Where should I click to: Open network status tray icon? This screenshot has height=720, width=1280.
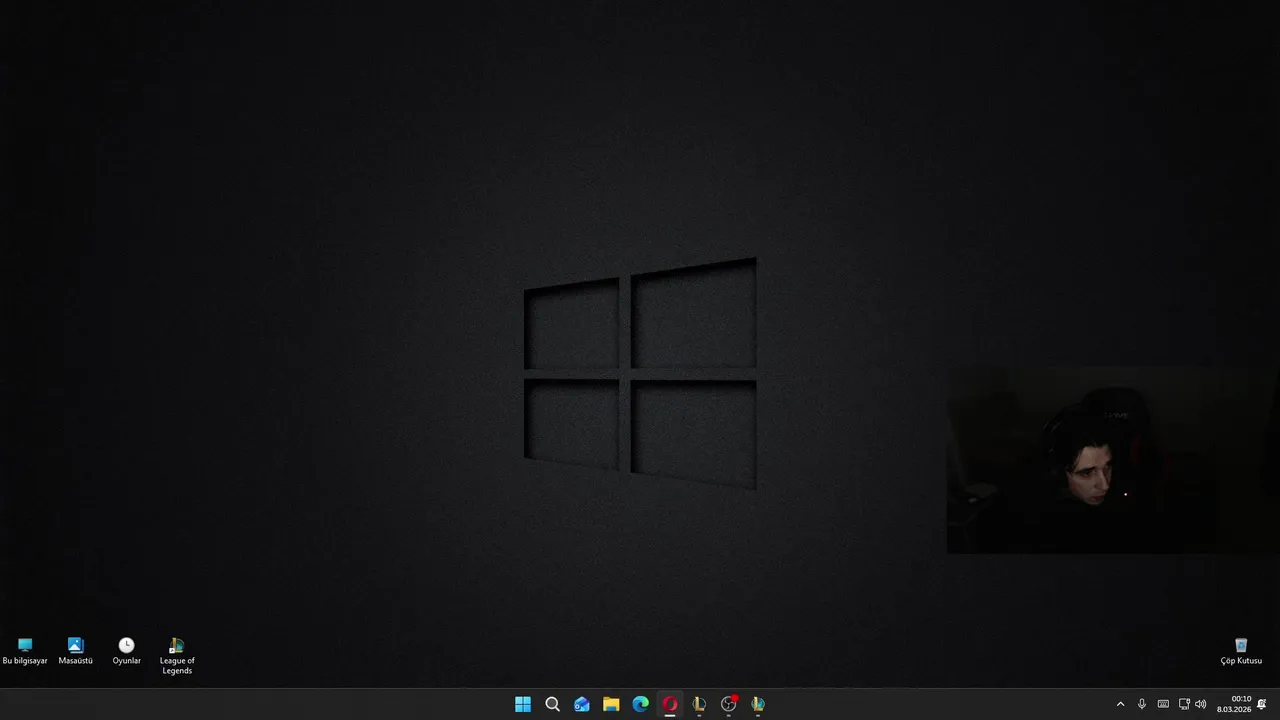[x=1184, y=704]
